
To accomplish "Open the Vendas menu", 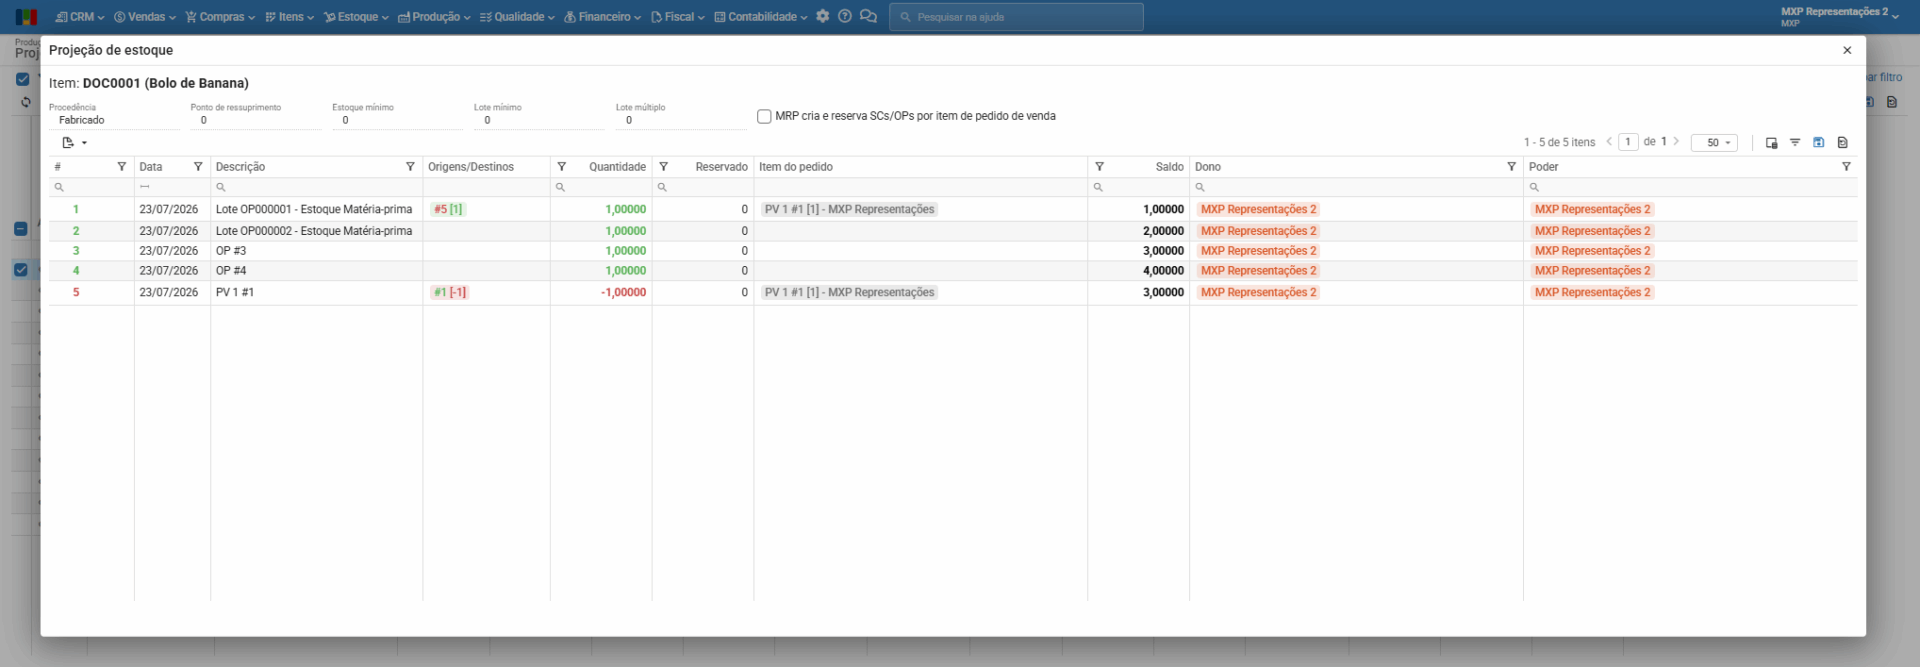I will [145, 17].
